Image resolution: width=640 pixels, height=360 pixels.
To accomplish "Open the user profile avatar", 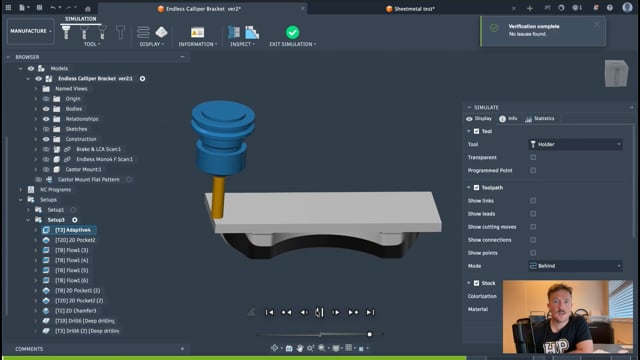I will [x=627, y=8].
